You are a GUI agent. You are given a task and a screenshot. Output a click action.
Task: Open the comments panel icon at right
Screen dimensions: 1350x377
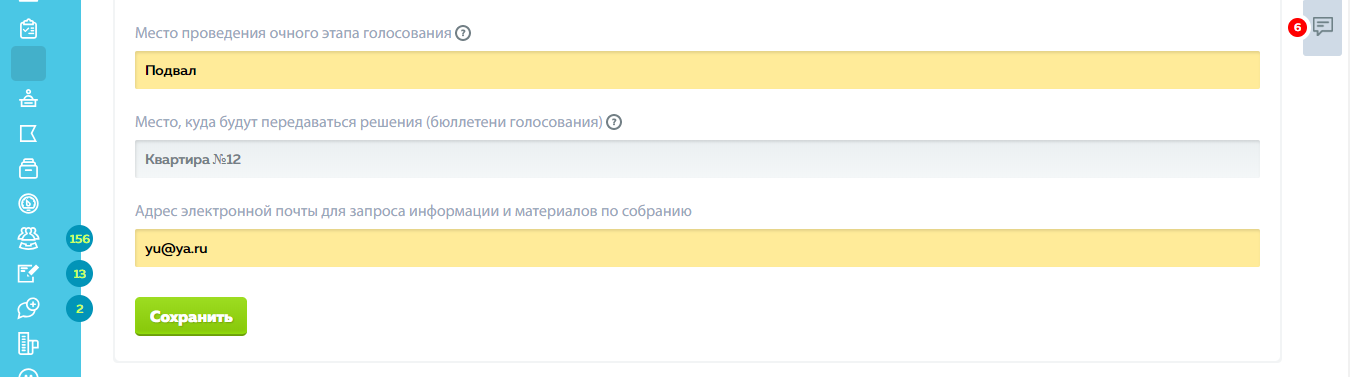pyautogui.click(x=1323, y=27)
